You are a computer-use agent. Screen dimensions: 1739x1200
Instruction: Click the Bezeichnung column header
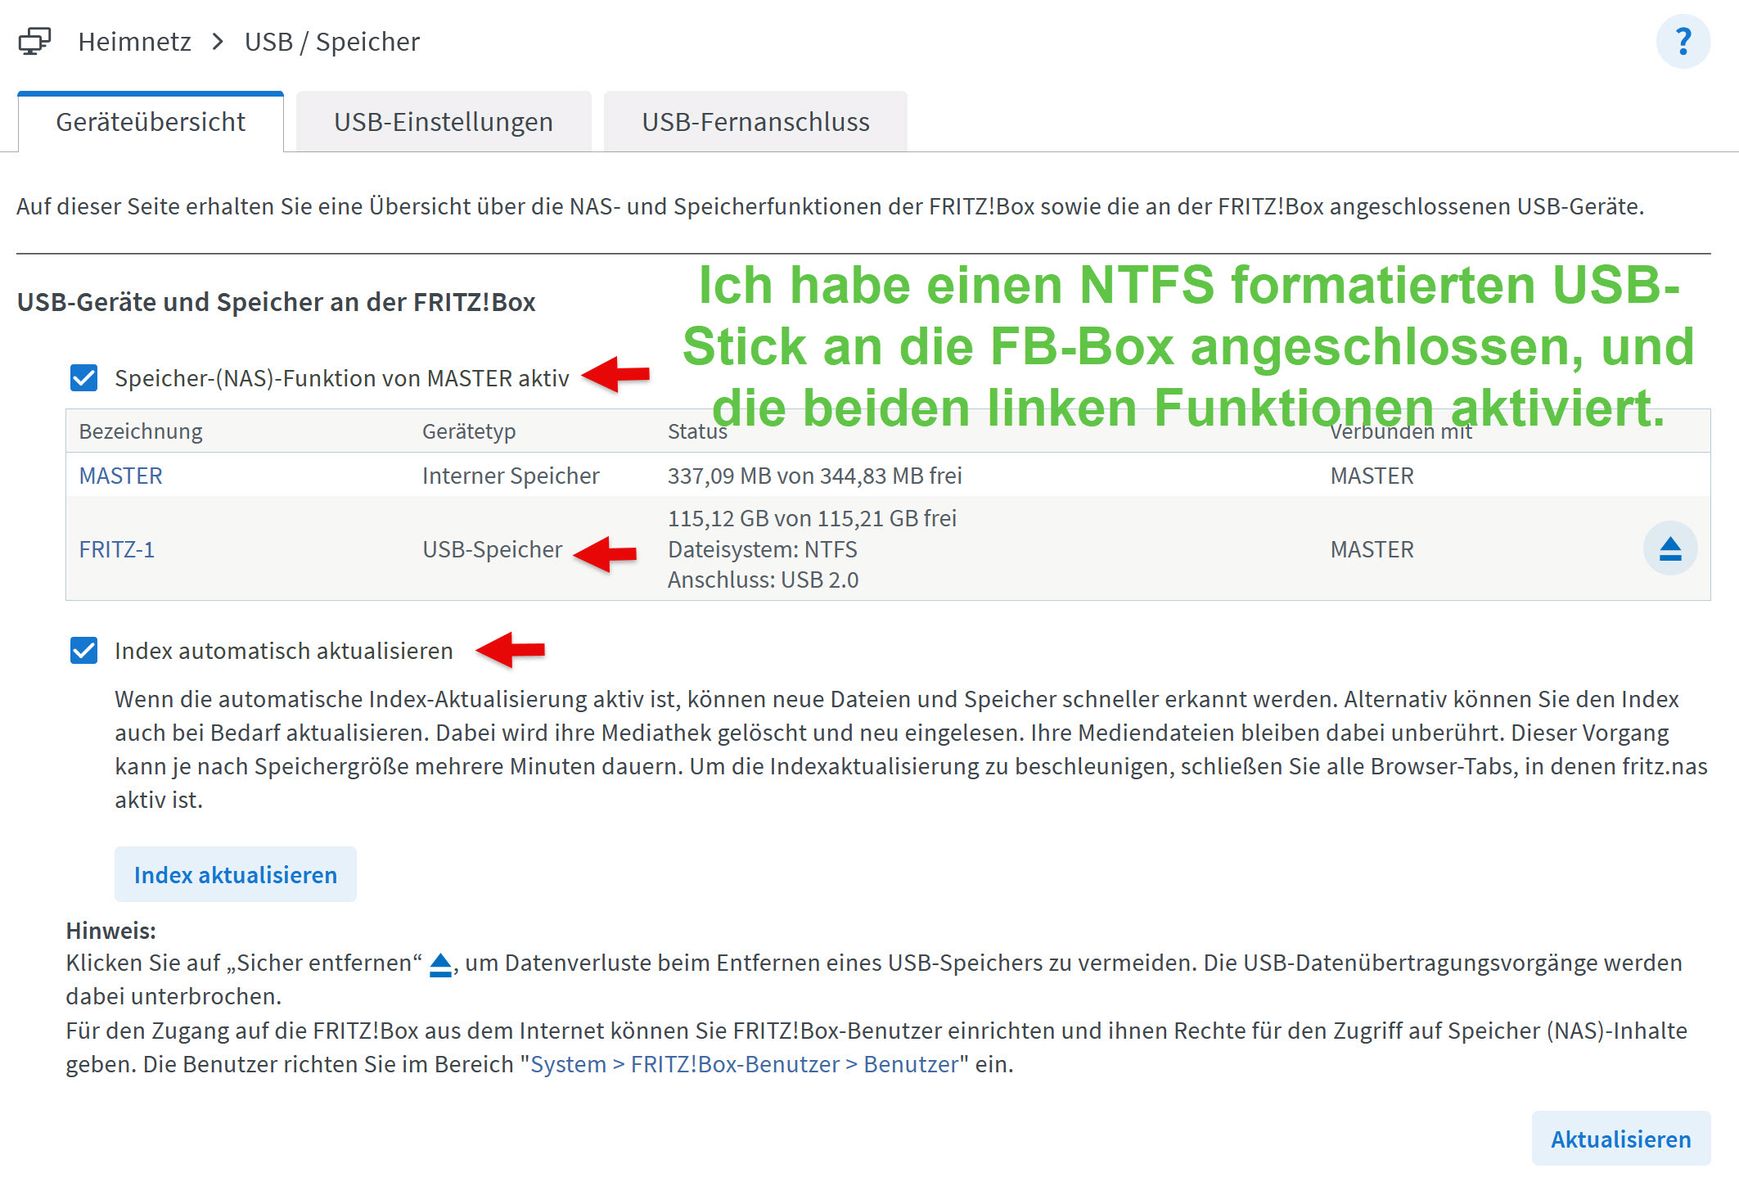click(x=141, y=432)
